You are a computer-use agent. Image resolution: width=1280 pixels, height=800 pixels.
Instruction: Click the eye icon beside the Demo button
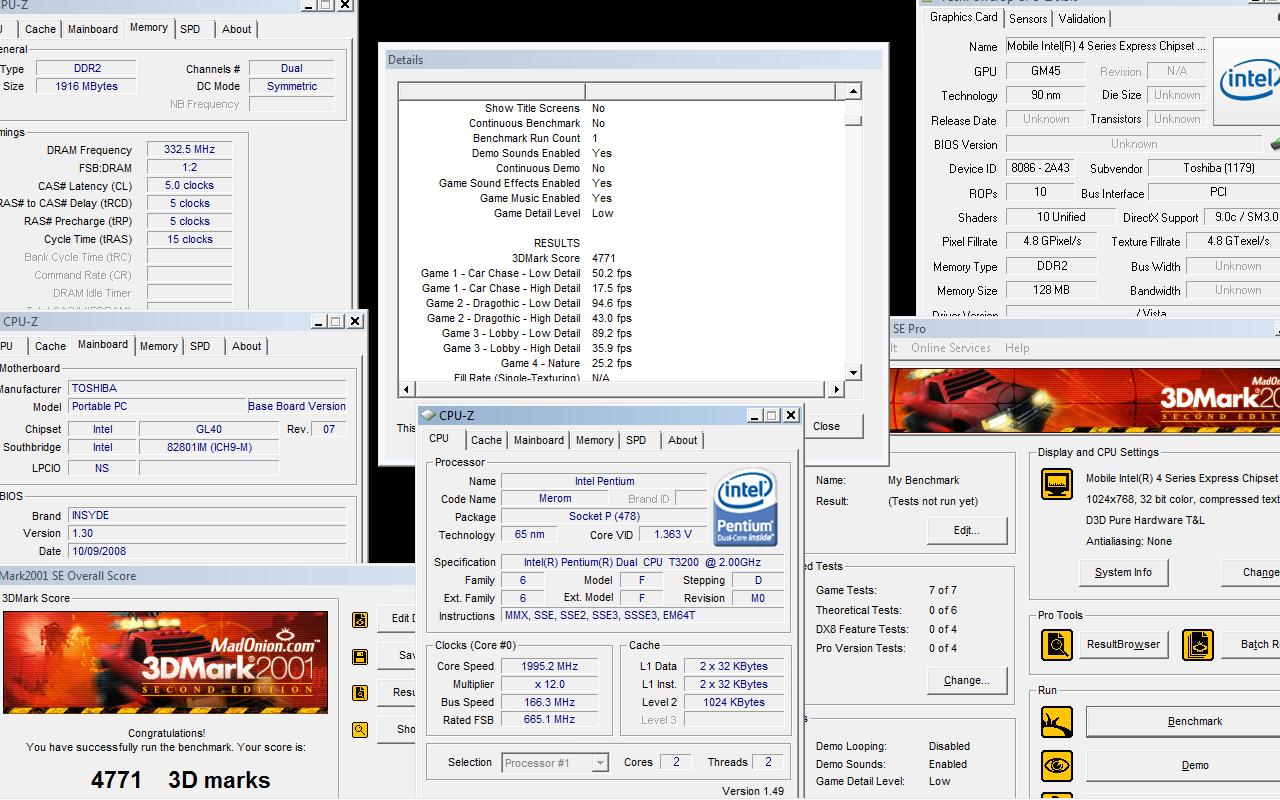click(1057, 766)
